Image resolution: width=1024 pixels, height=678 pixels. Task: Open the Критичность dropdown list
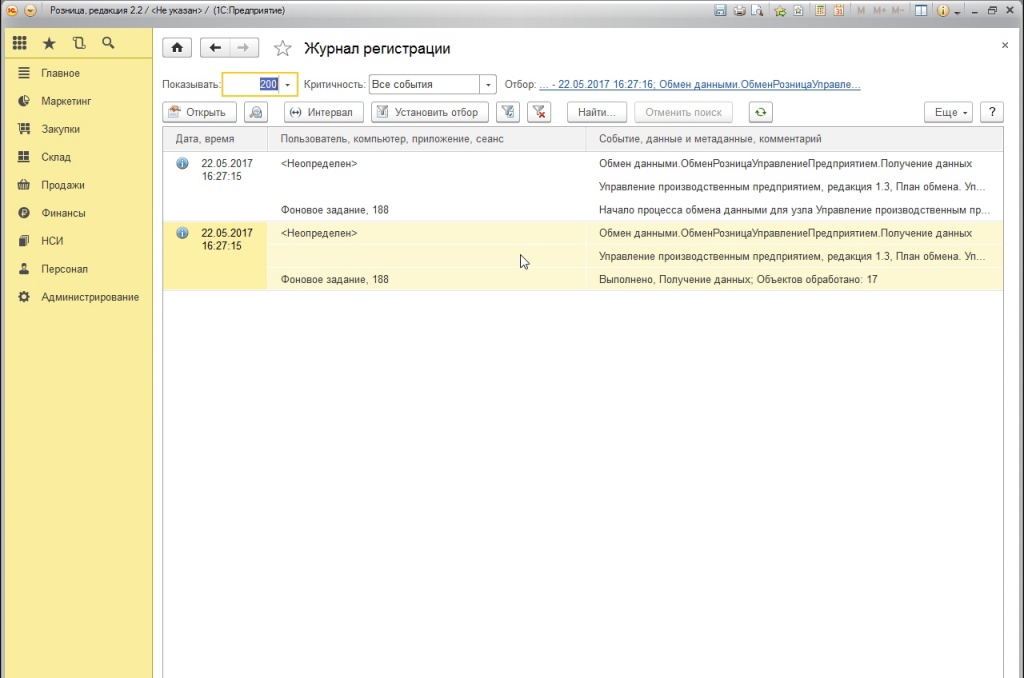point(487,85)
